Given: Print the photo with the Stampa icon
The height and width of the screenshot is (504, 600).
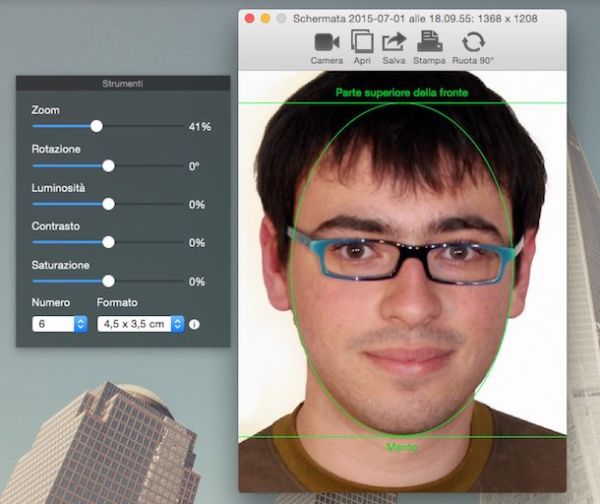Looking at the screenshot, I should [429, 42].
